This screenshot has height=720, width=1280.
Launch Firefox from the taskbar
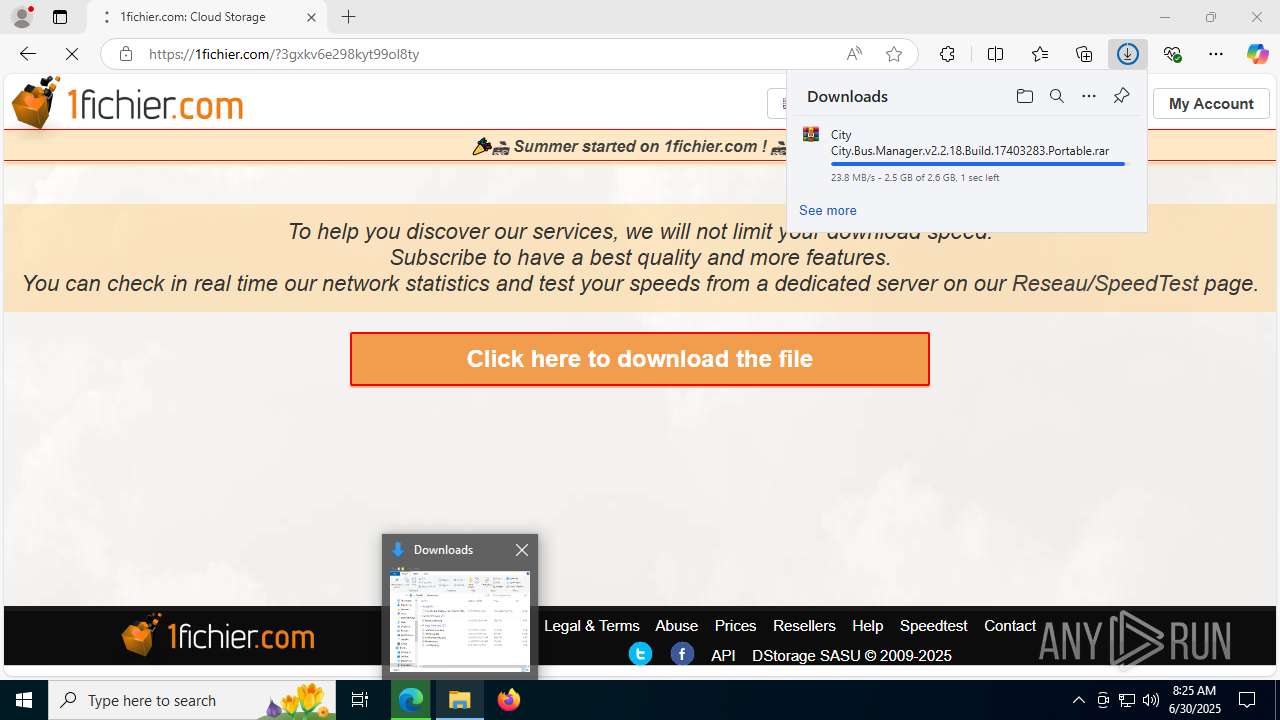[508, 700]
